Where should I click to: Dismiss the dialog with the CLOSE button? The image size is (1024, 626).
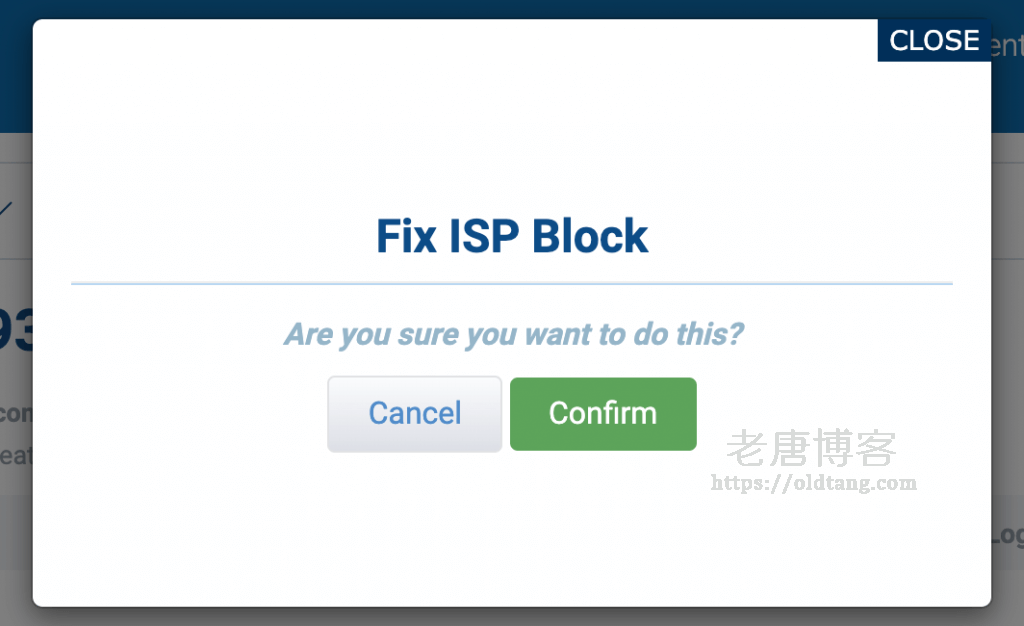(x=934, y=41)
